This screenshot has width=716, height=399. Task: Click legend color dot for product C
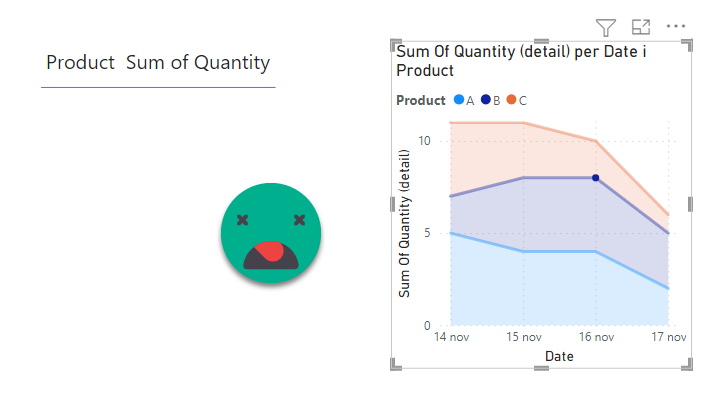tap(511, 100)
